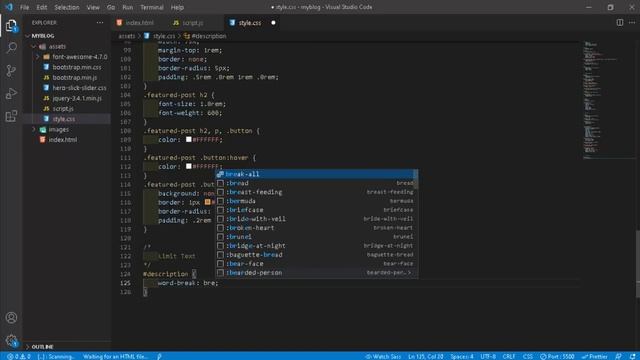The image size is (640, 360).
Task: Click Port : 5500 live server status
Action: tap(557, 356)
